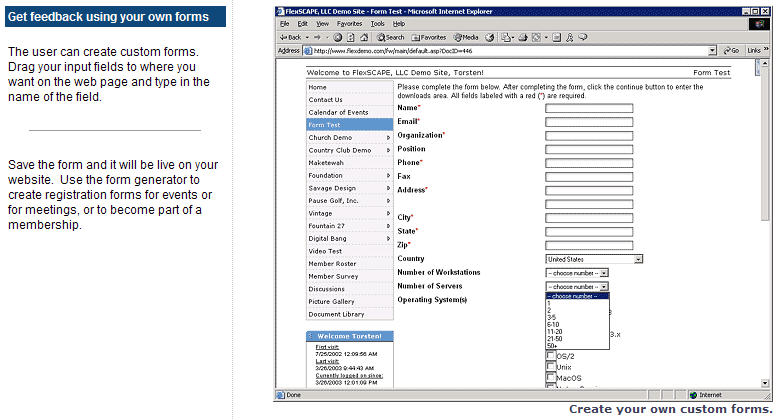778x420 pixels.
Task: Open the History toolbar icon
Action: 489,37
